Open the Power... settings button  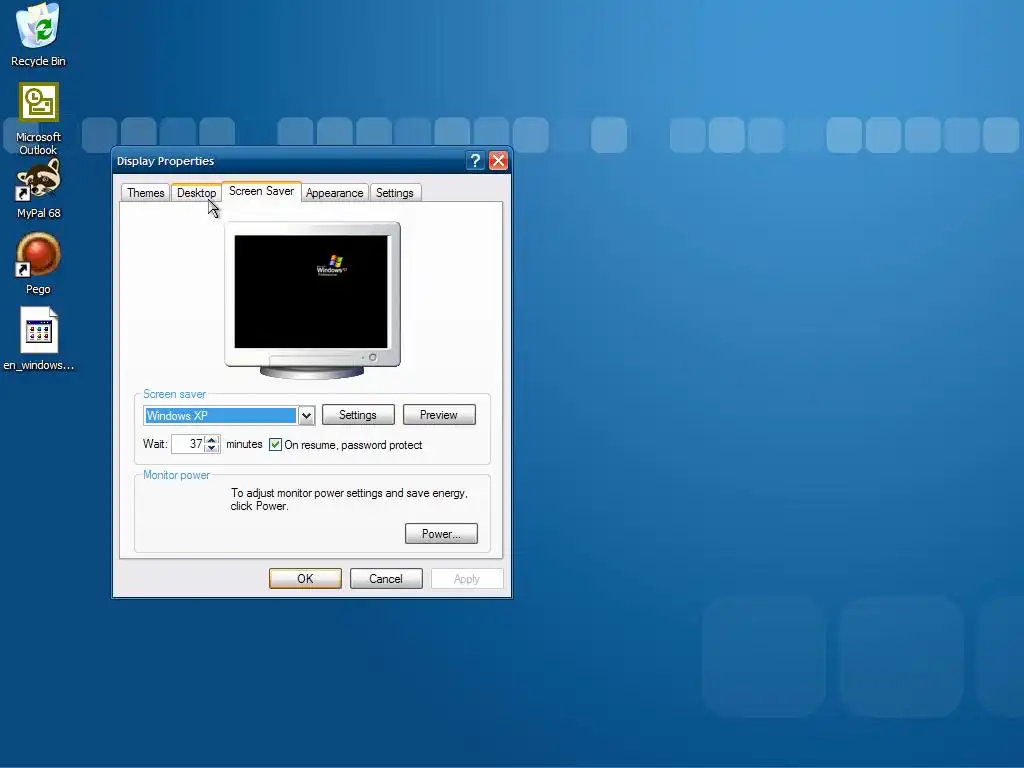pyautogui.click(x=441, y=534)
